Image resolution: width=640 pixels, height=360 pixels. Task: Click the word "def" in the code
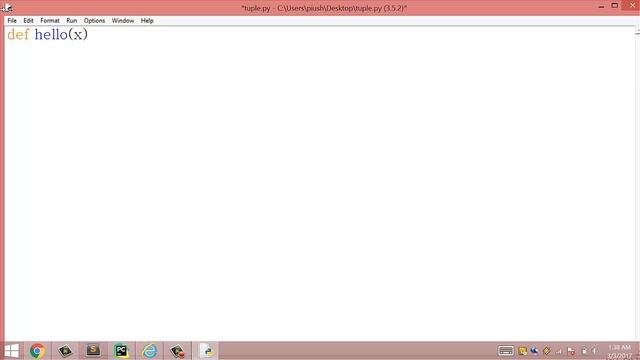18,34
